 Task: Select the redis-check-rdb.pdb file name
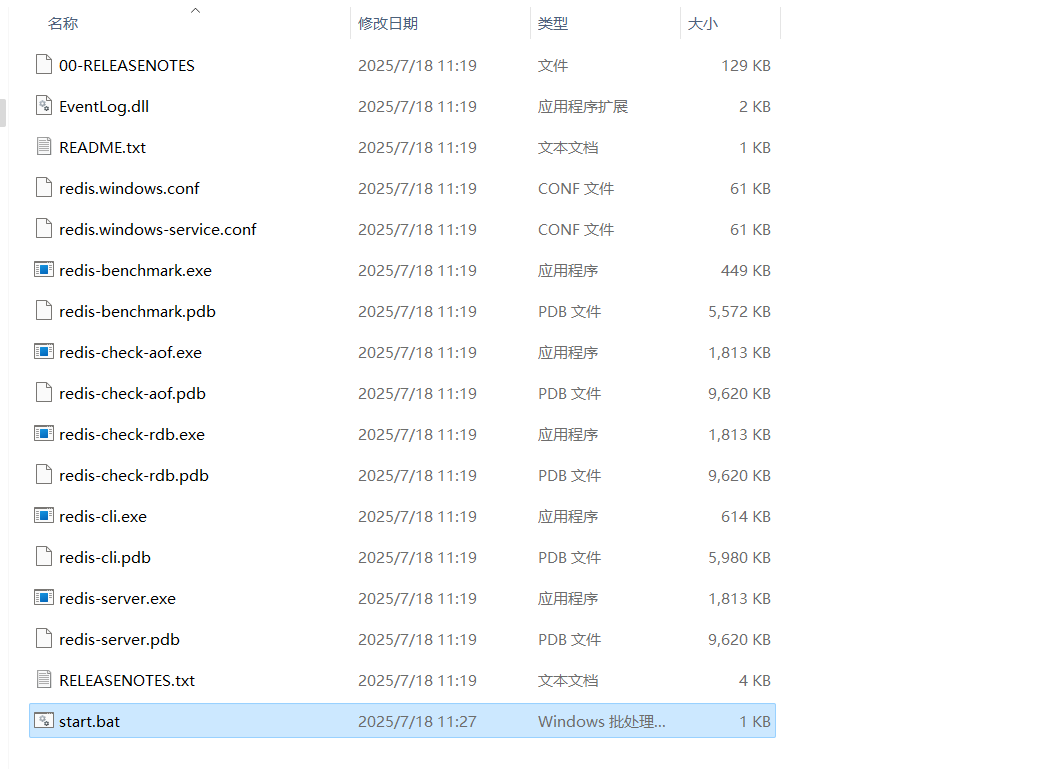coord(134,475)
